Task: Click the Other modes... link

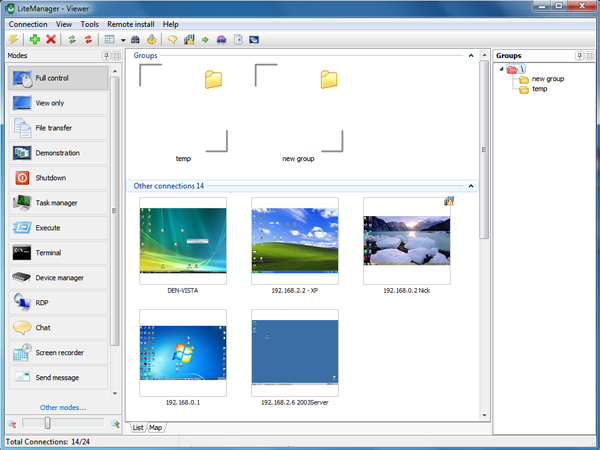Action: click(x=63, y=408)
